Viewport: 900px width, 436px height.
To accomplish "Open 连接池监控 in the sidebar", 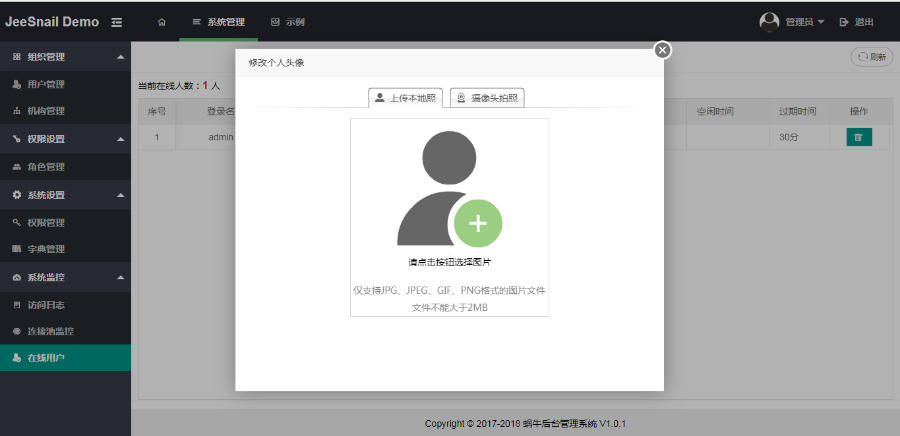I will 65,332.
